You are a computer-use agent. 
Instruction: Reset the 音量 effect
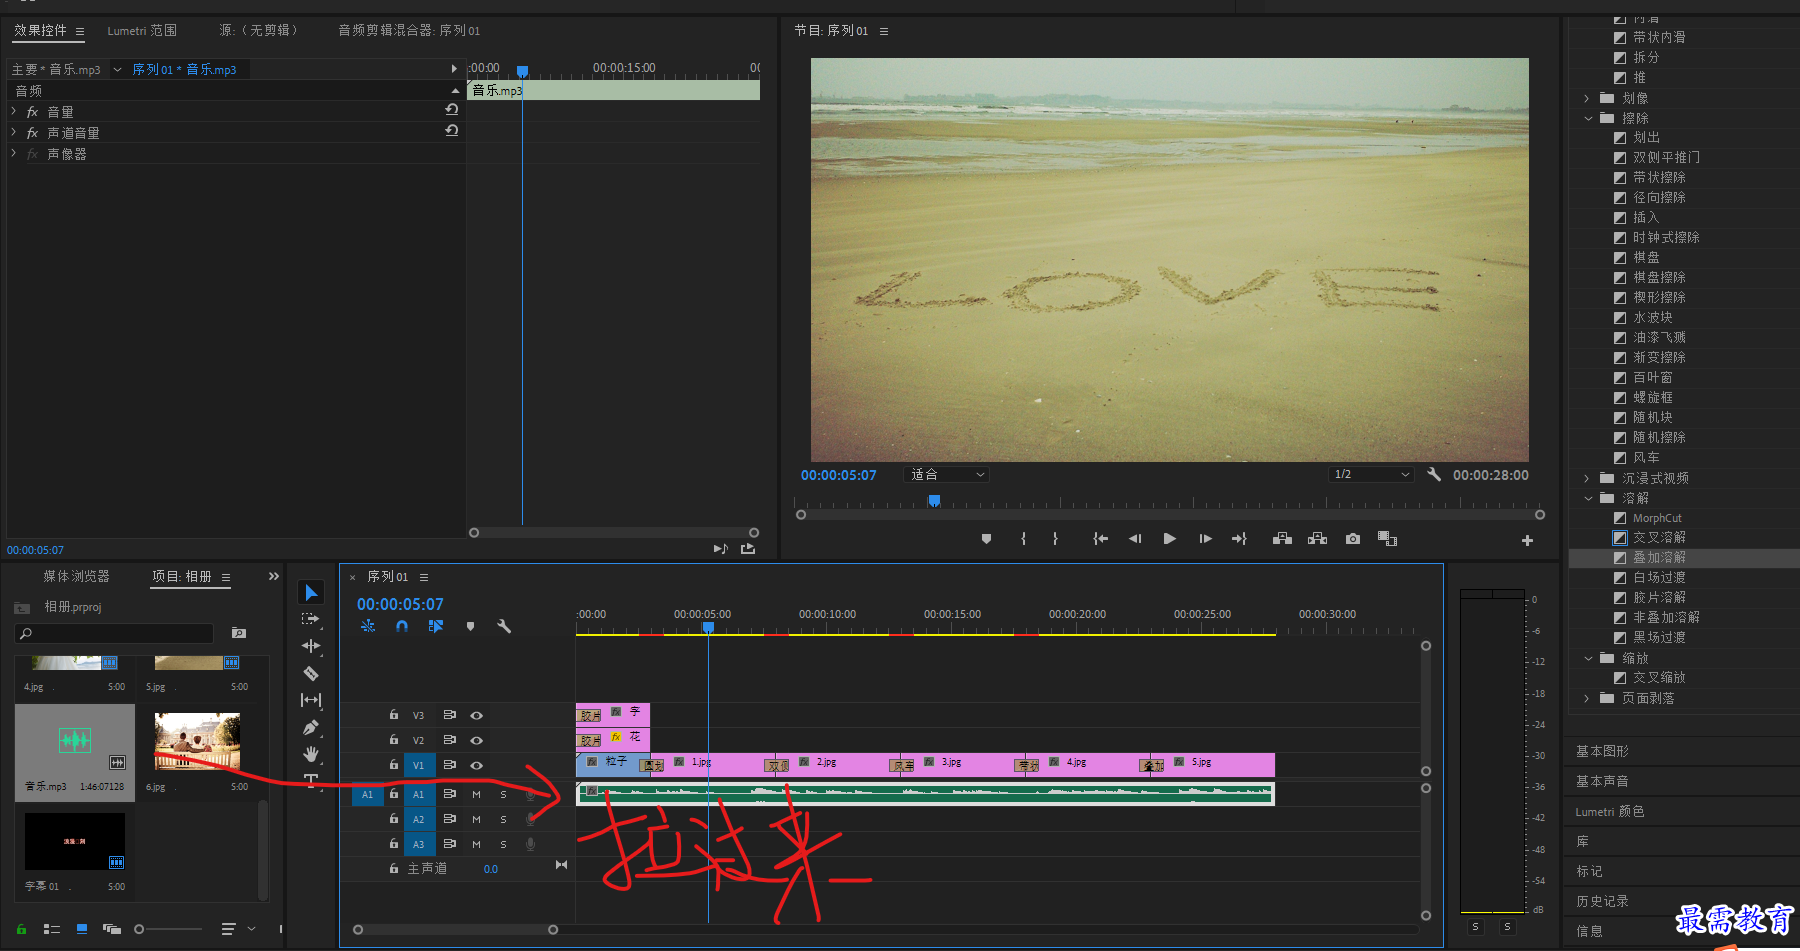pyautogui.click(x=452, y=110)
